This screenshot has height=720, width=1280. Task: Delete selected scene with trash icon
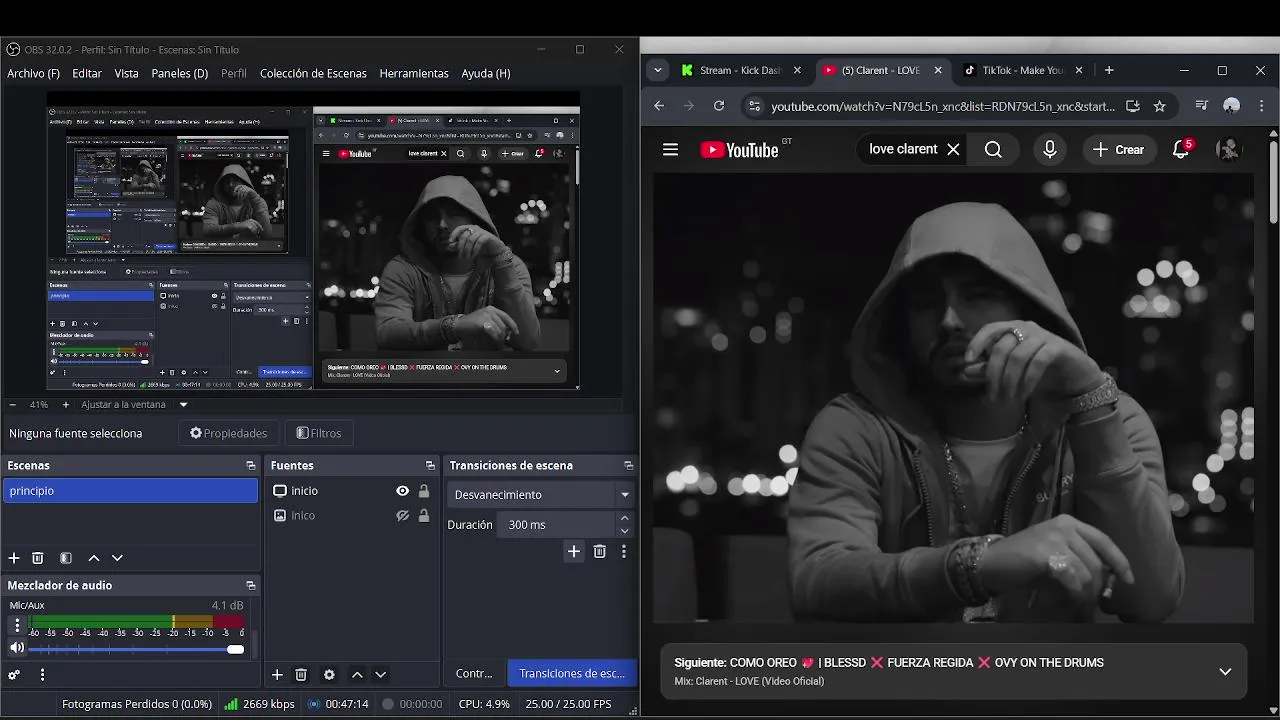(x=38, y=558)
